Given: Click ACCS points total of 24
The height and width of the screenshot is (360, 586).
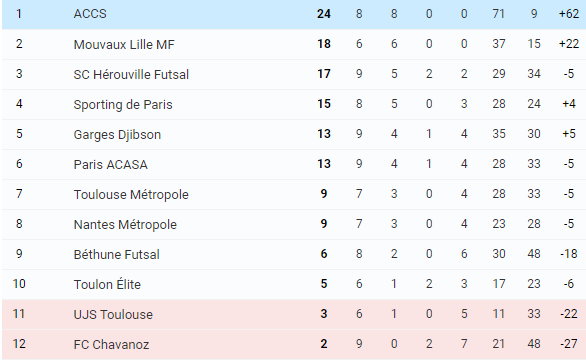Looking at the screenshot, I should (324, 14).
